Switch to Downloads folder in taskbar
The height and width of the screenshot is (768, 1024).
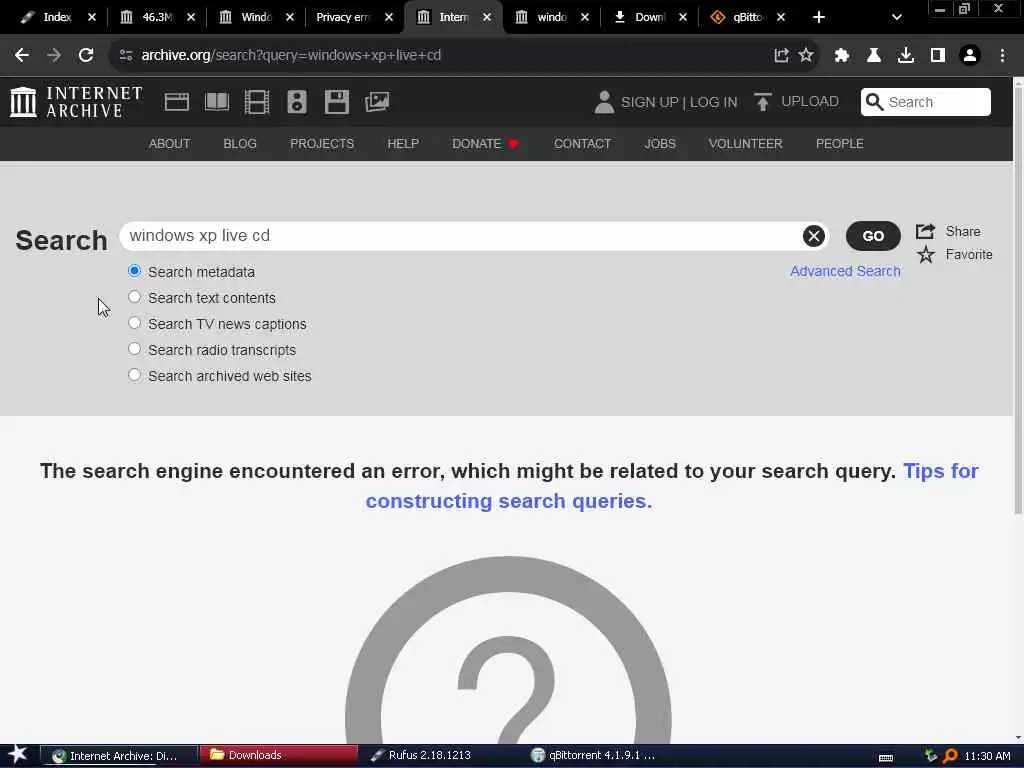click(278, 756)
